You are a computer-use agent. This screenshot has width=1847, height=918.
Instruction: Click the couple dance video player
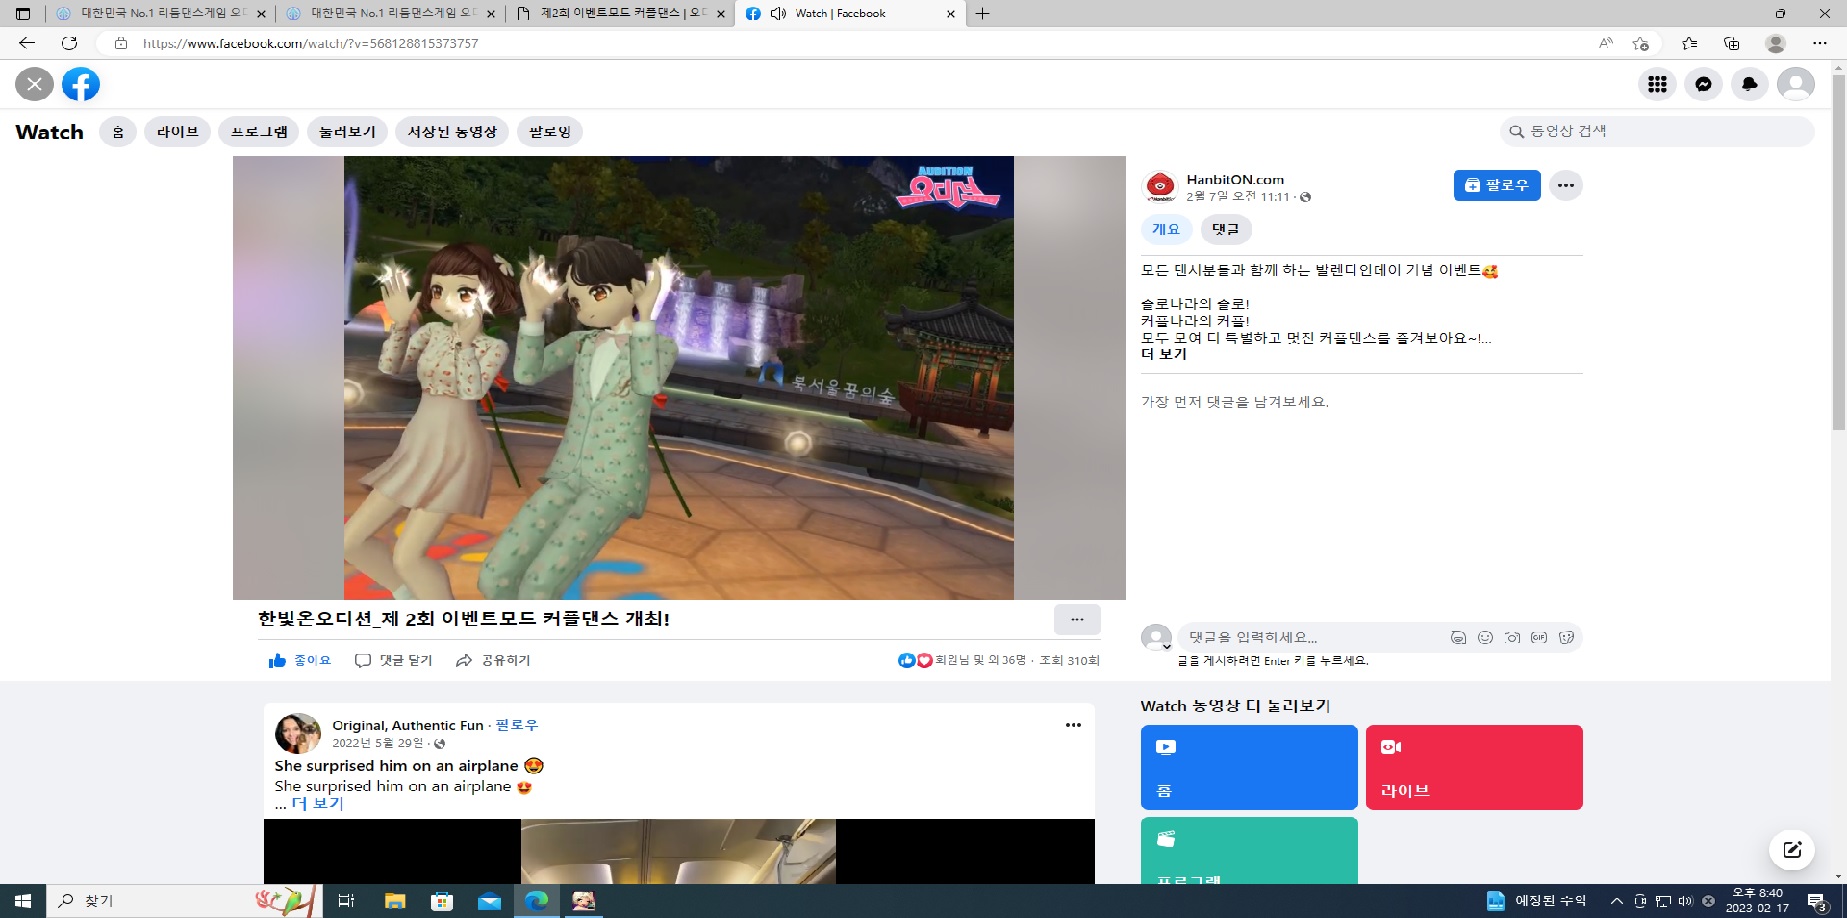click(x=679, y=378)
